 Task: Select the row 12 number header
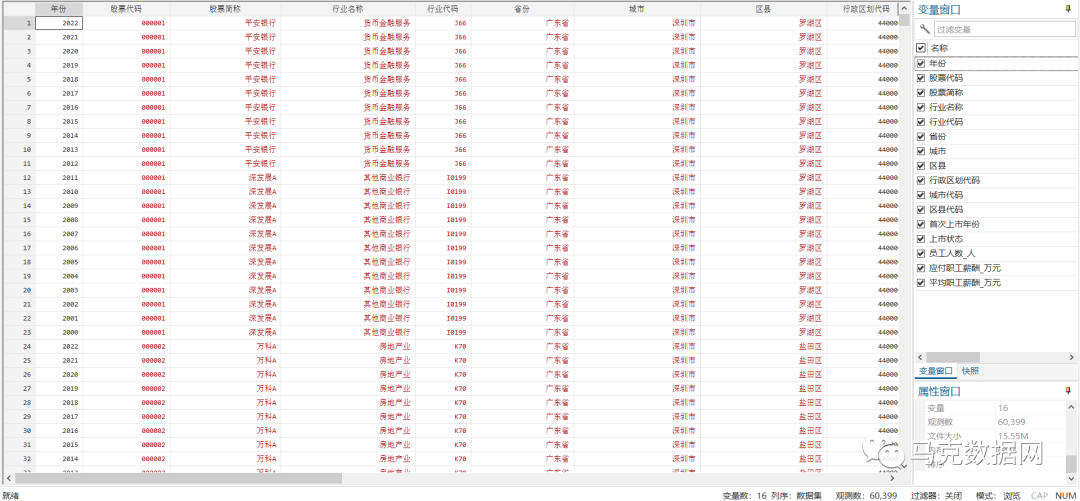click(18, 178)
